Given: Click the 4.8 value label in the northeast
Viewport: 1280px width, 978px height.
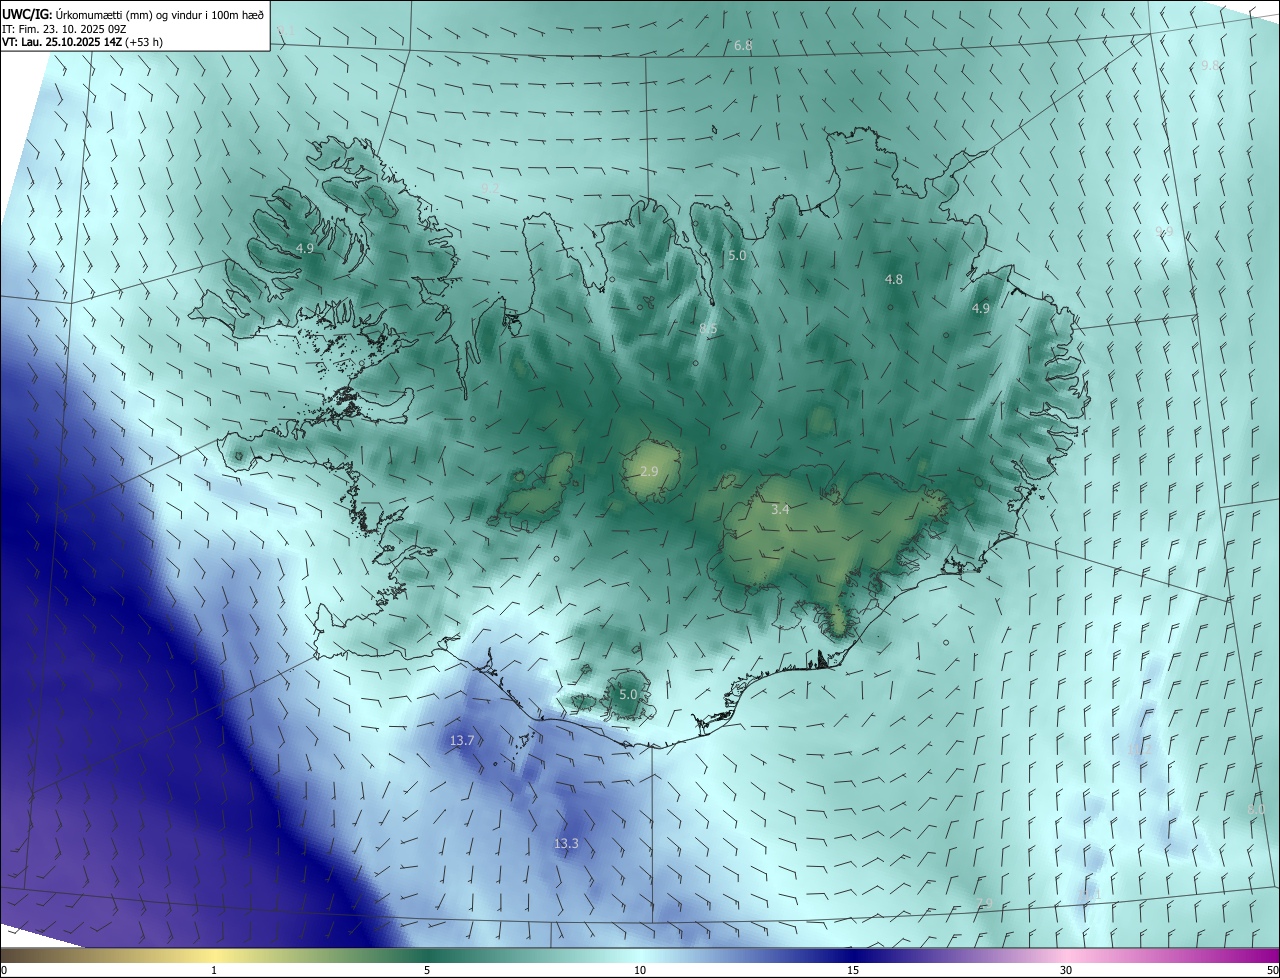Looking at the screenshot, I should point(894,279).
